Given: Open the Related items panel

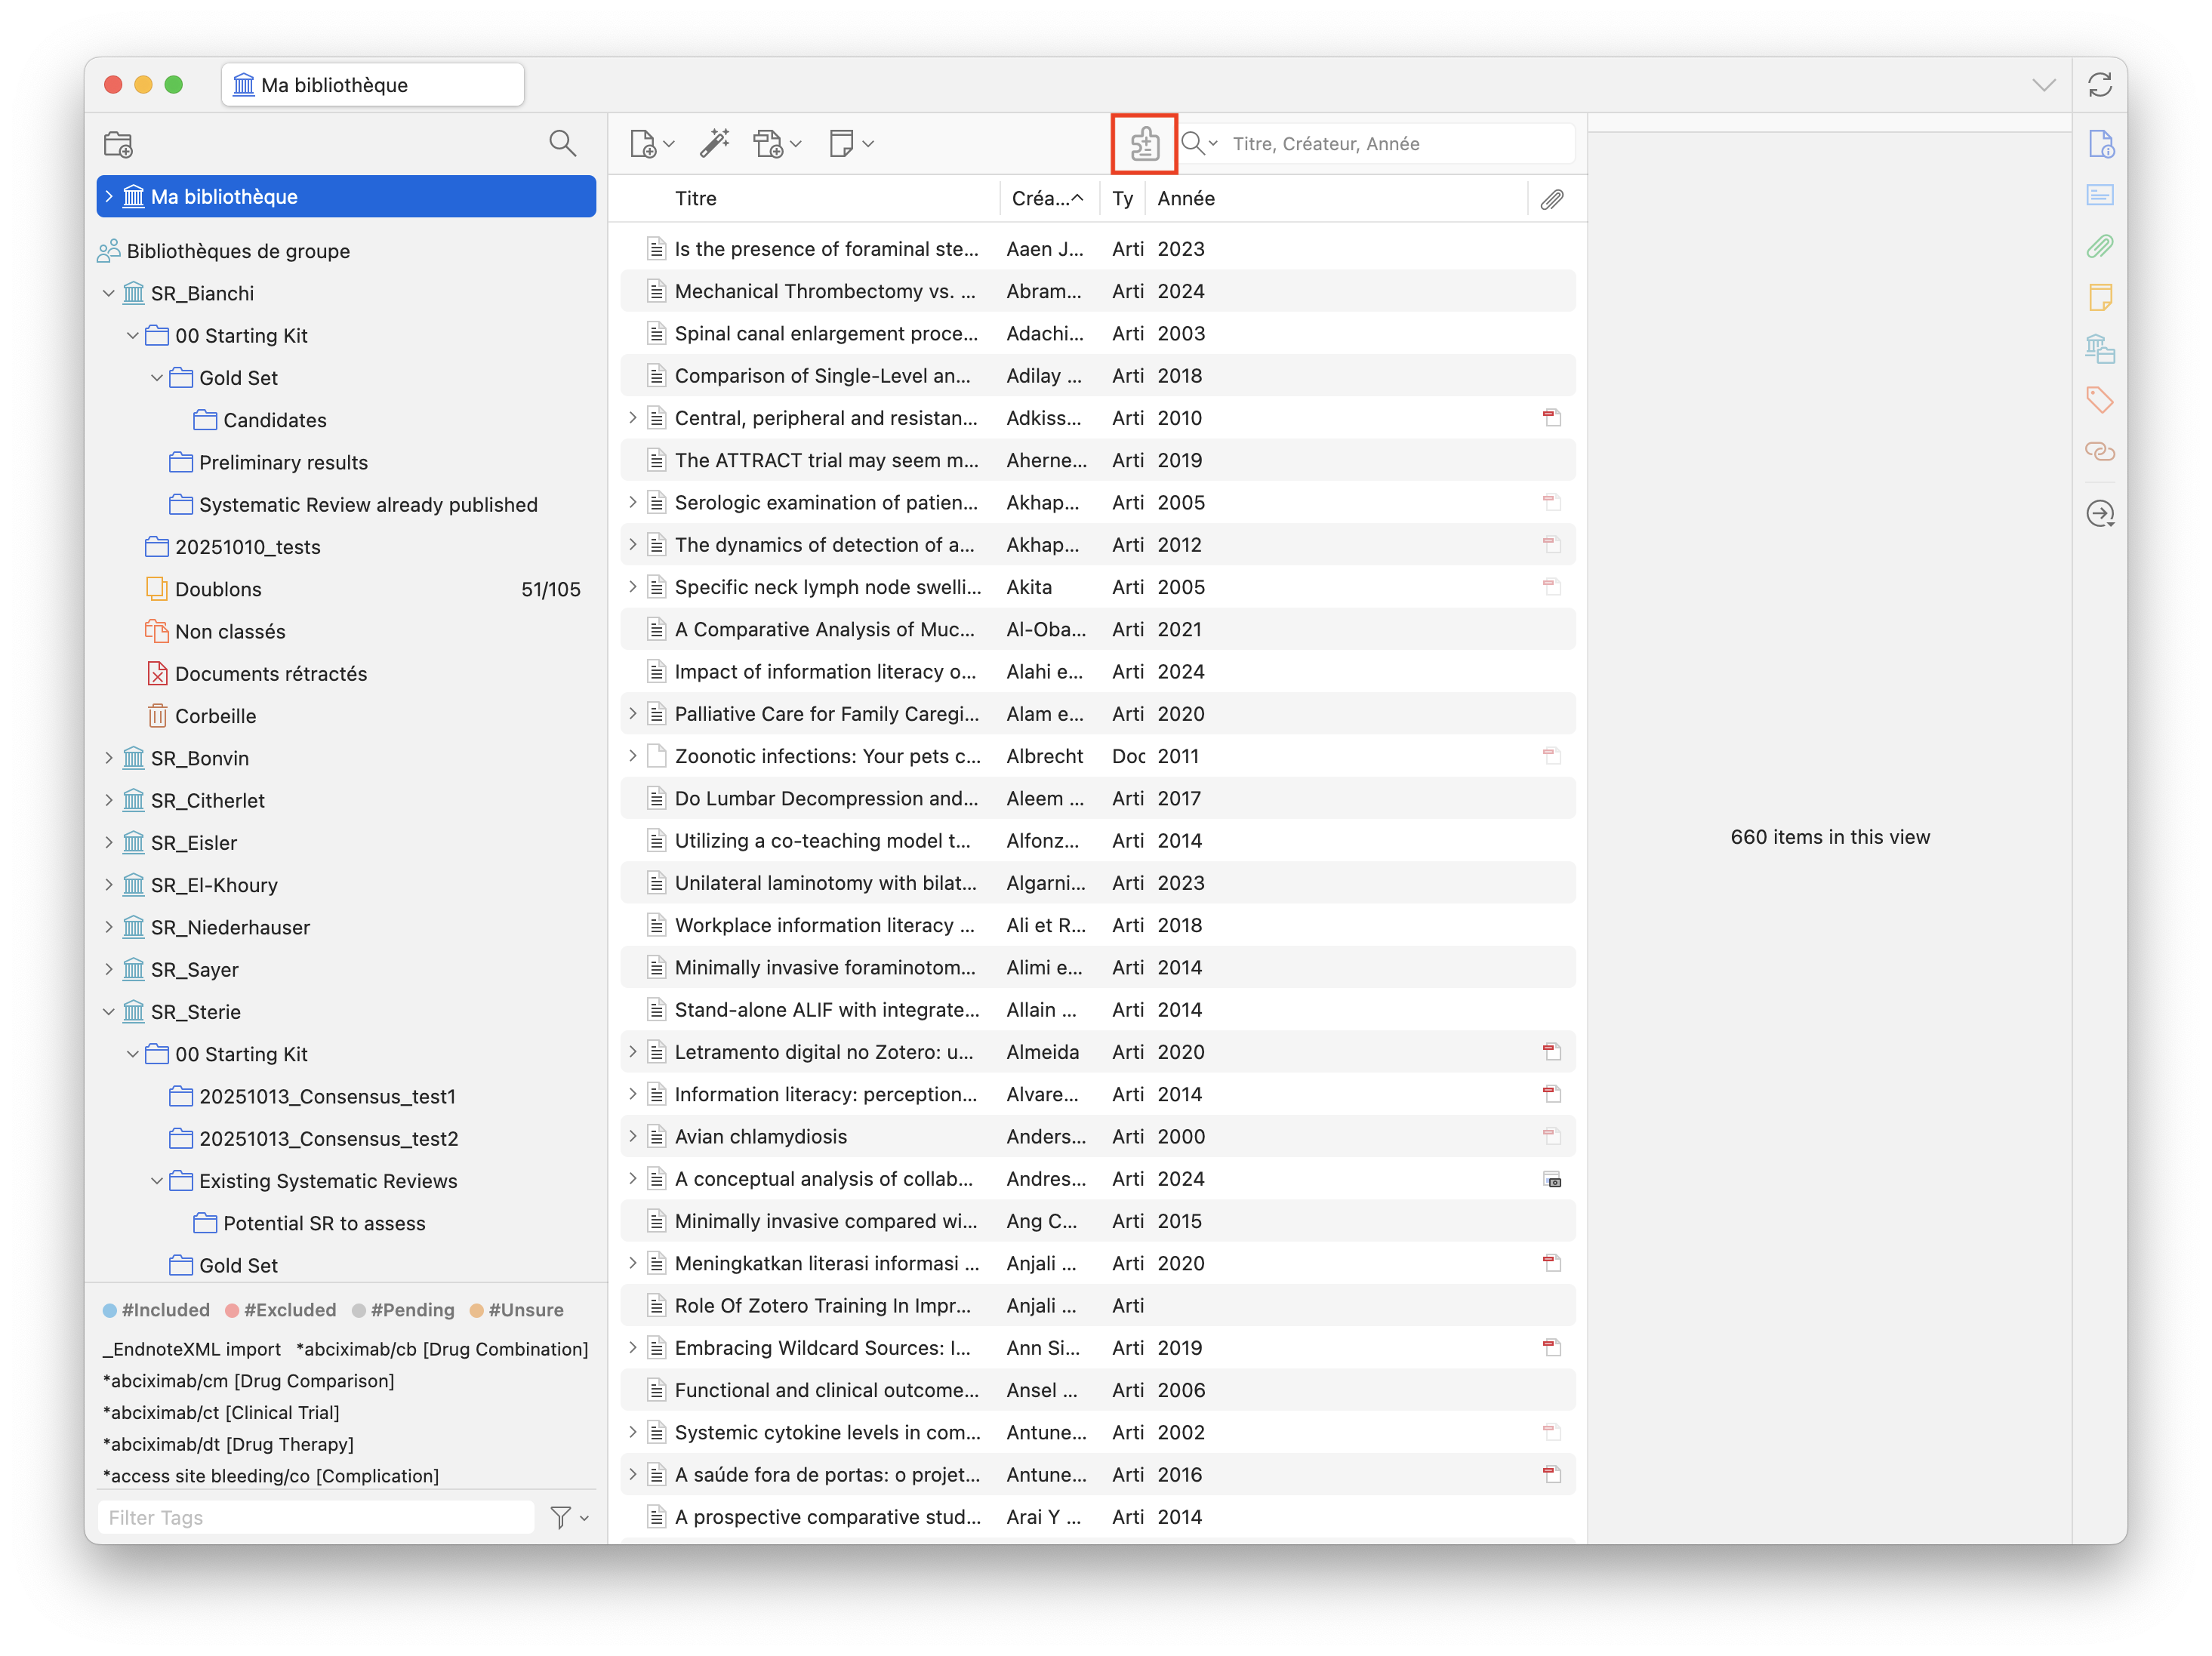Looking at the screenshot, I should coord(2100,452).
